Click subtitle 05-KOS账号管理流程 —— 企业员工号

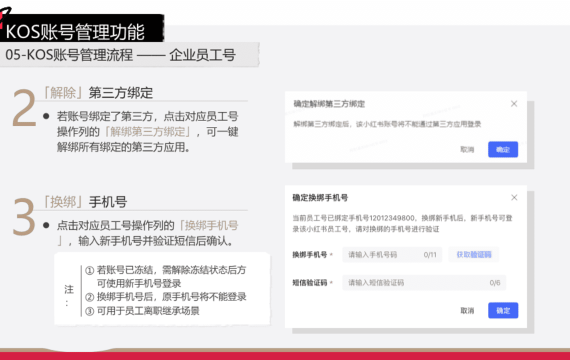120,55
